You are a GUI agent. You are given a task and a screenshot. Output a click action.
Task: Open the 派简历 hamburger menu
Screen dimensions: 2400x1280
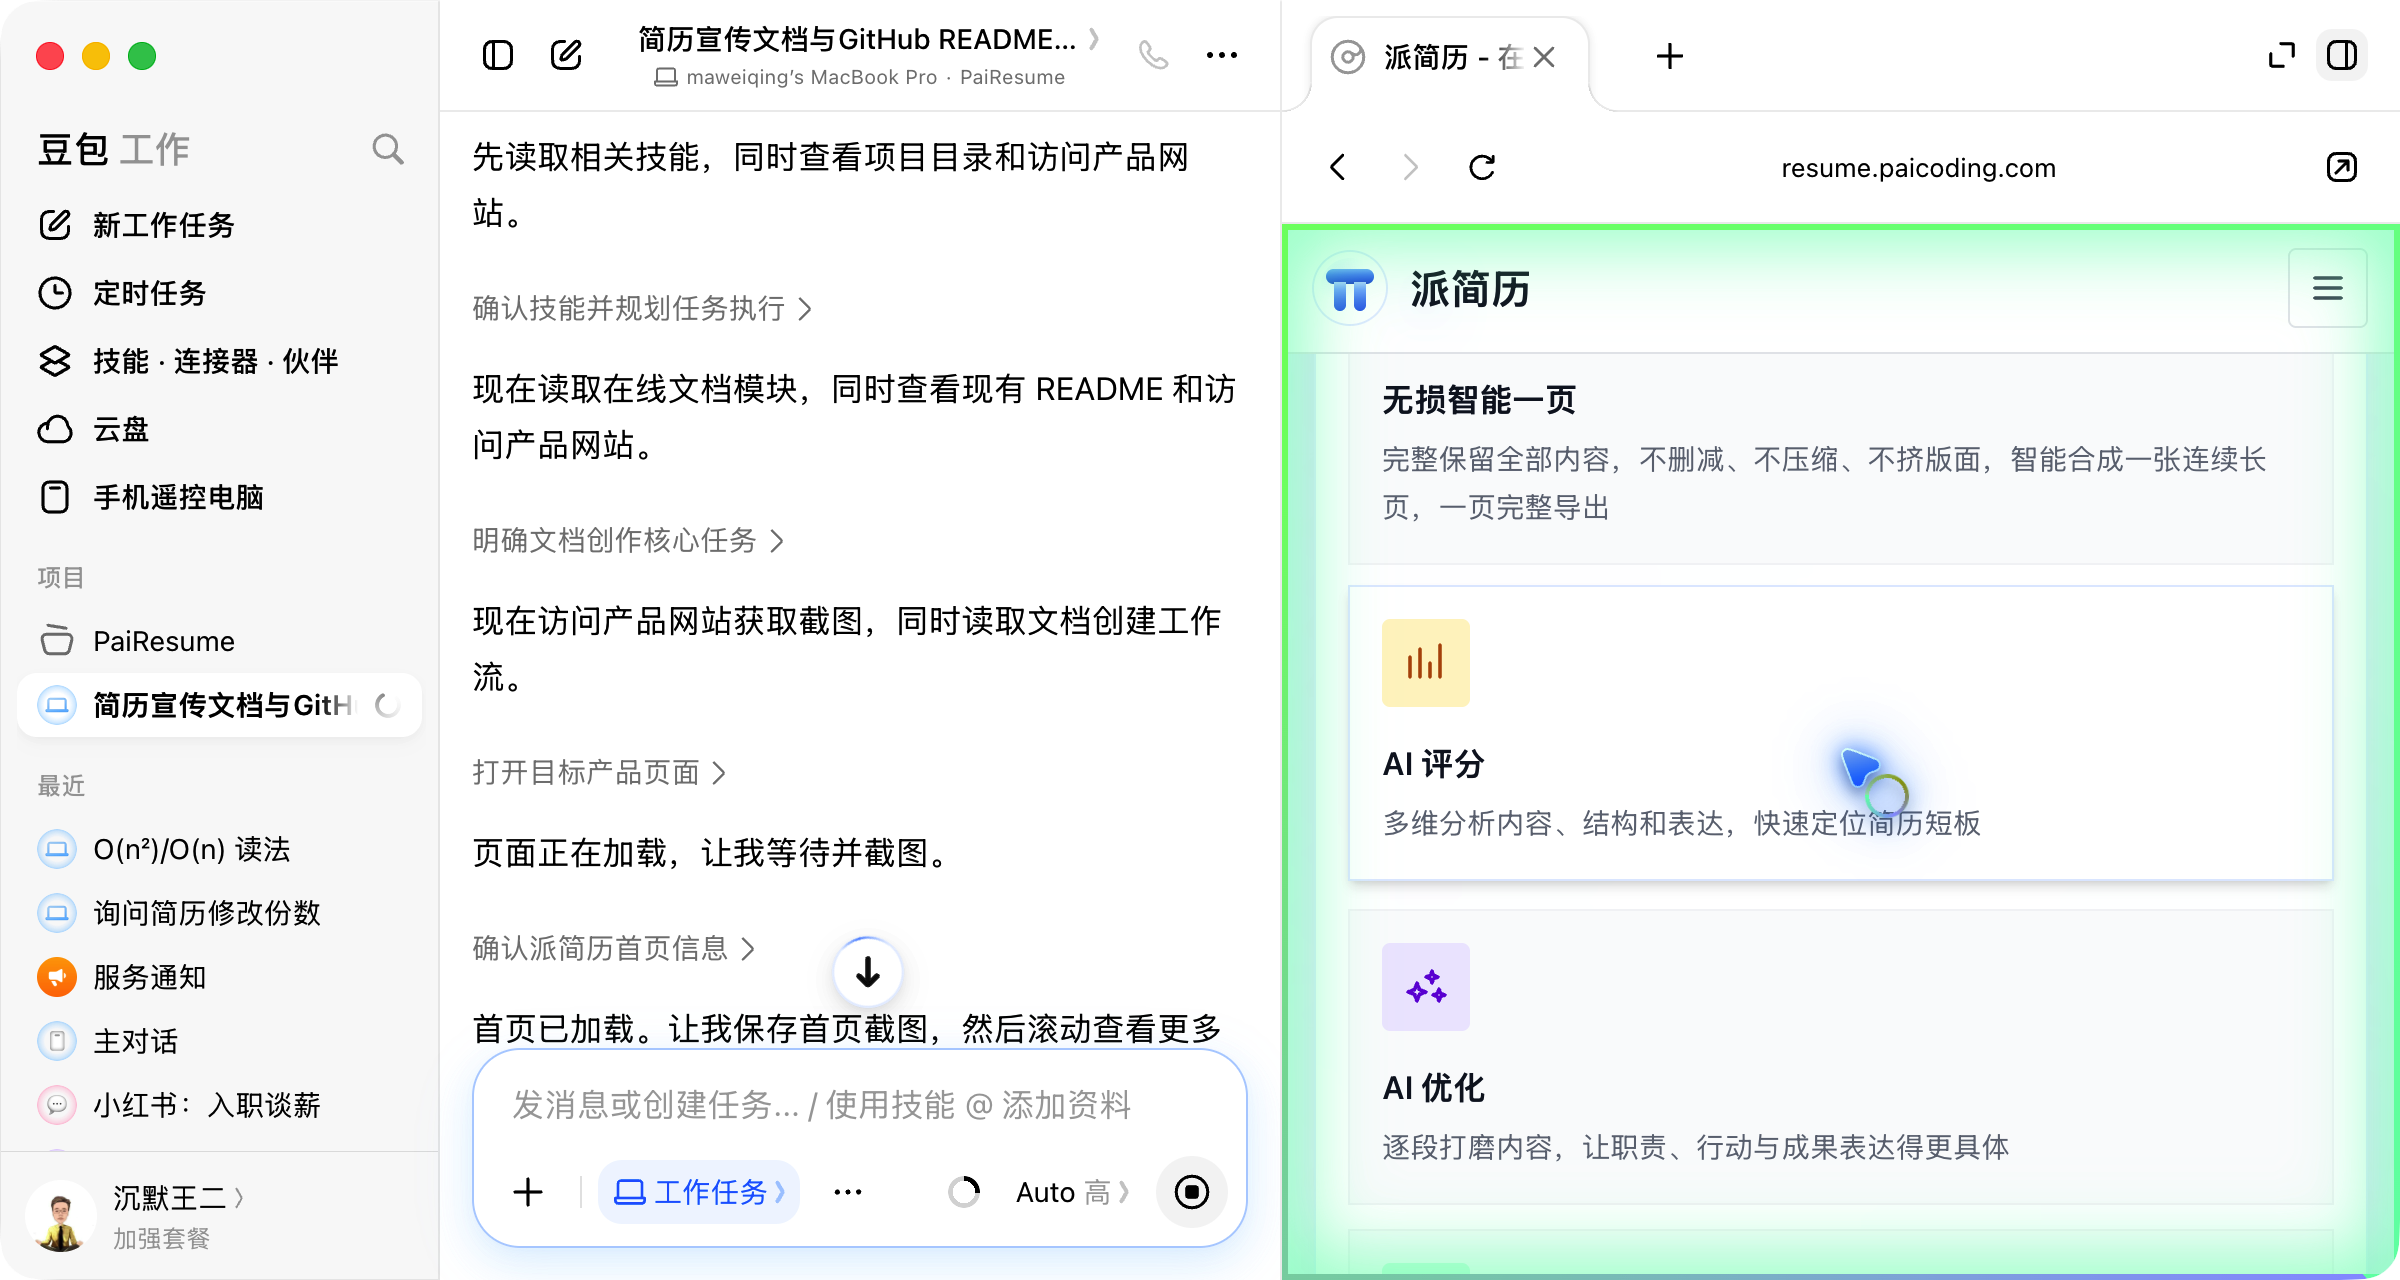[2327, 288]
